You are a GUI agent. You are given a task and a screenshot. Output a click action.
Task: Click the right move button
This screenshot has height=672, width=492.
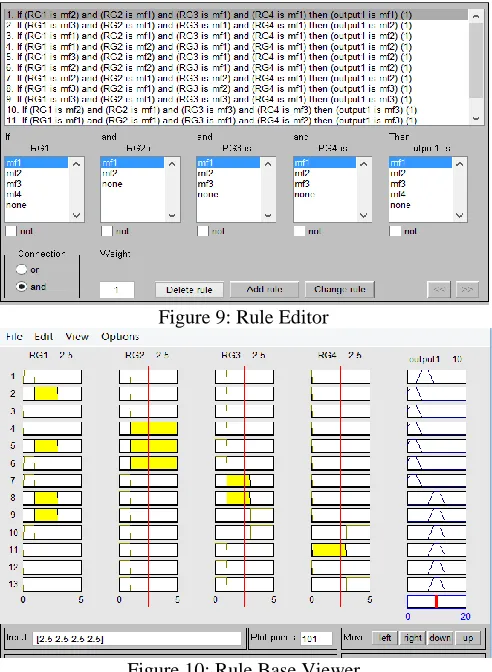click(x=412, y=638)
